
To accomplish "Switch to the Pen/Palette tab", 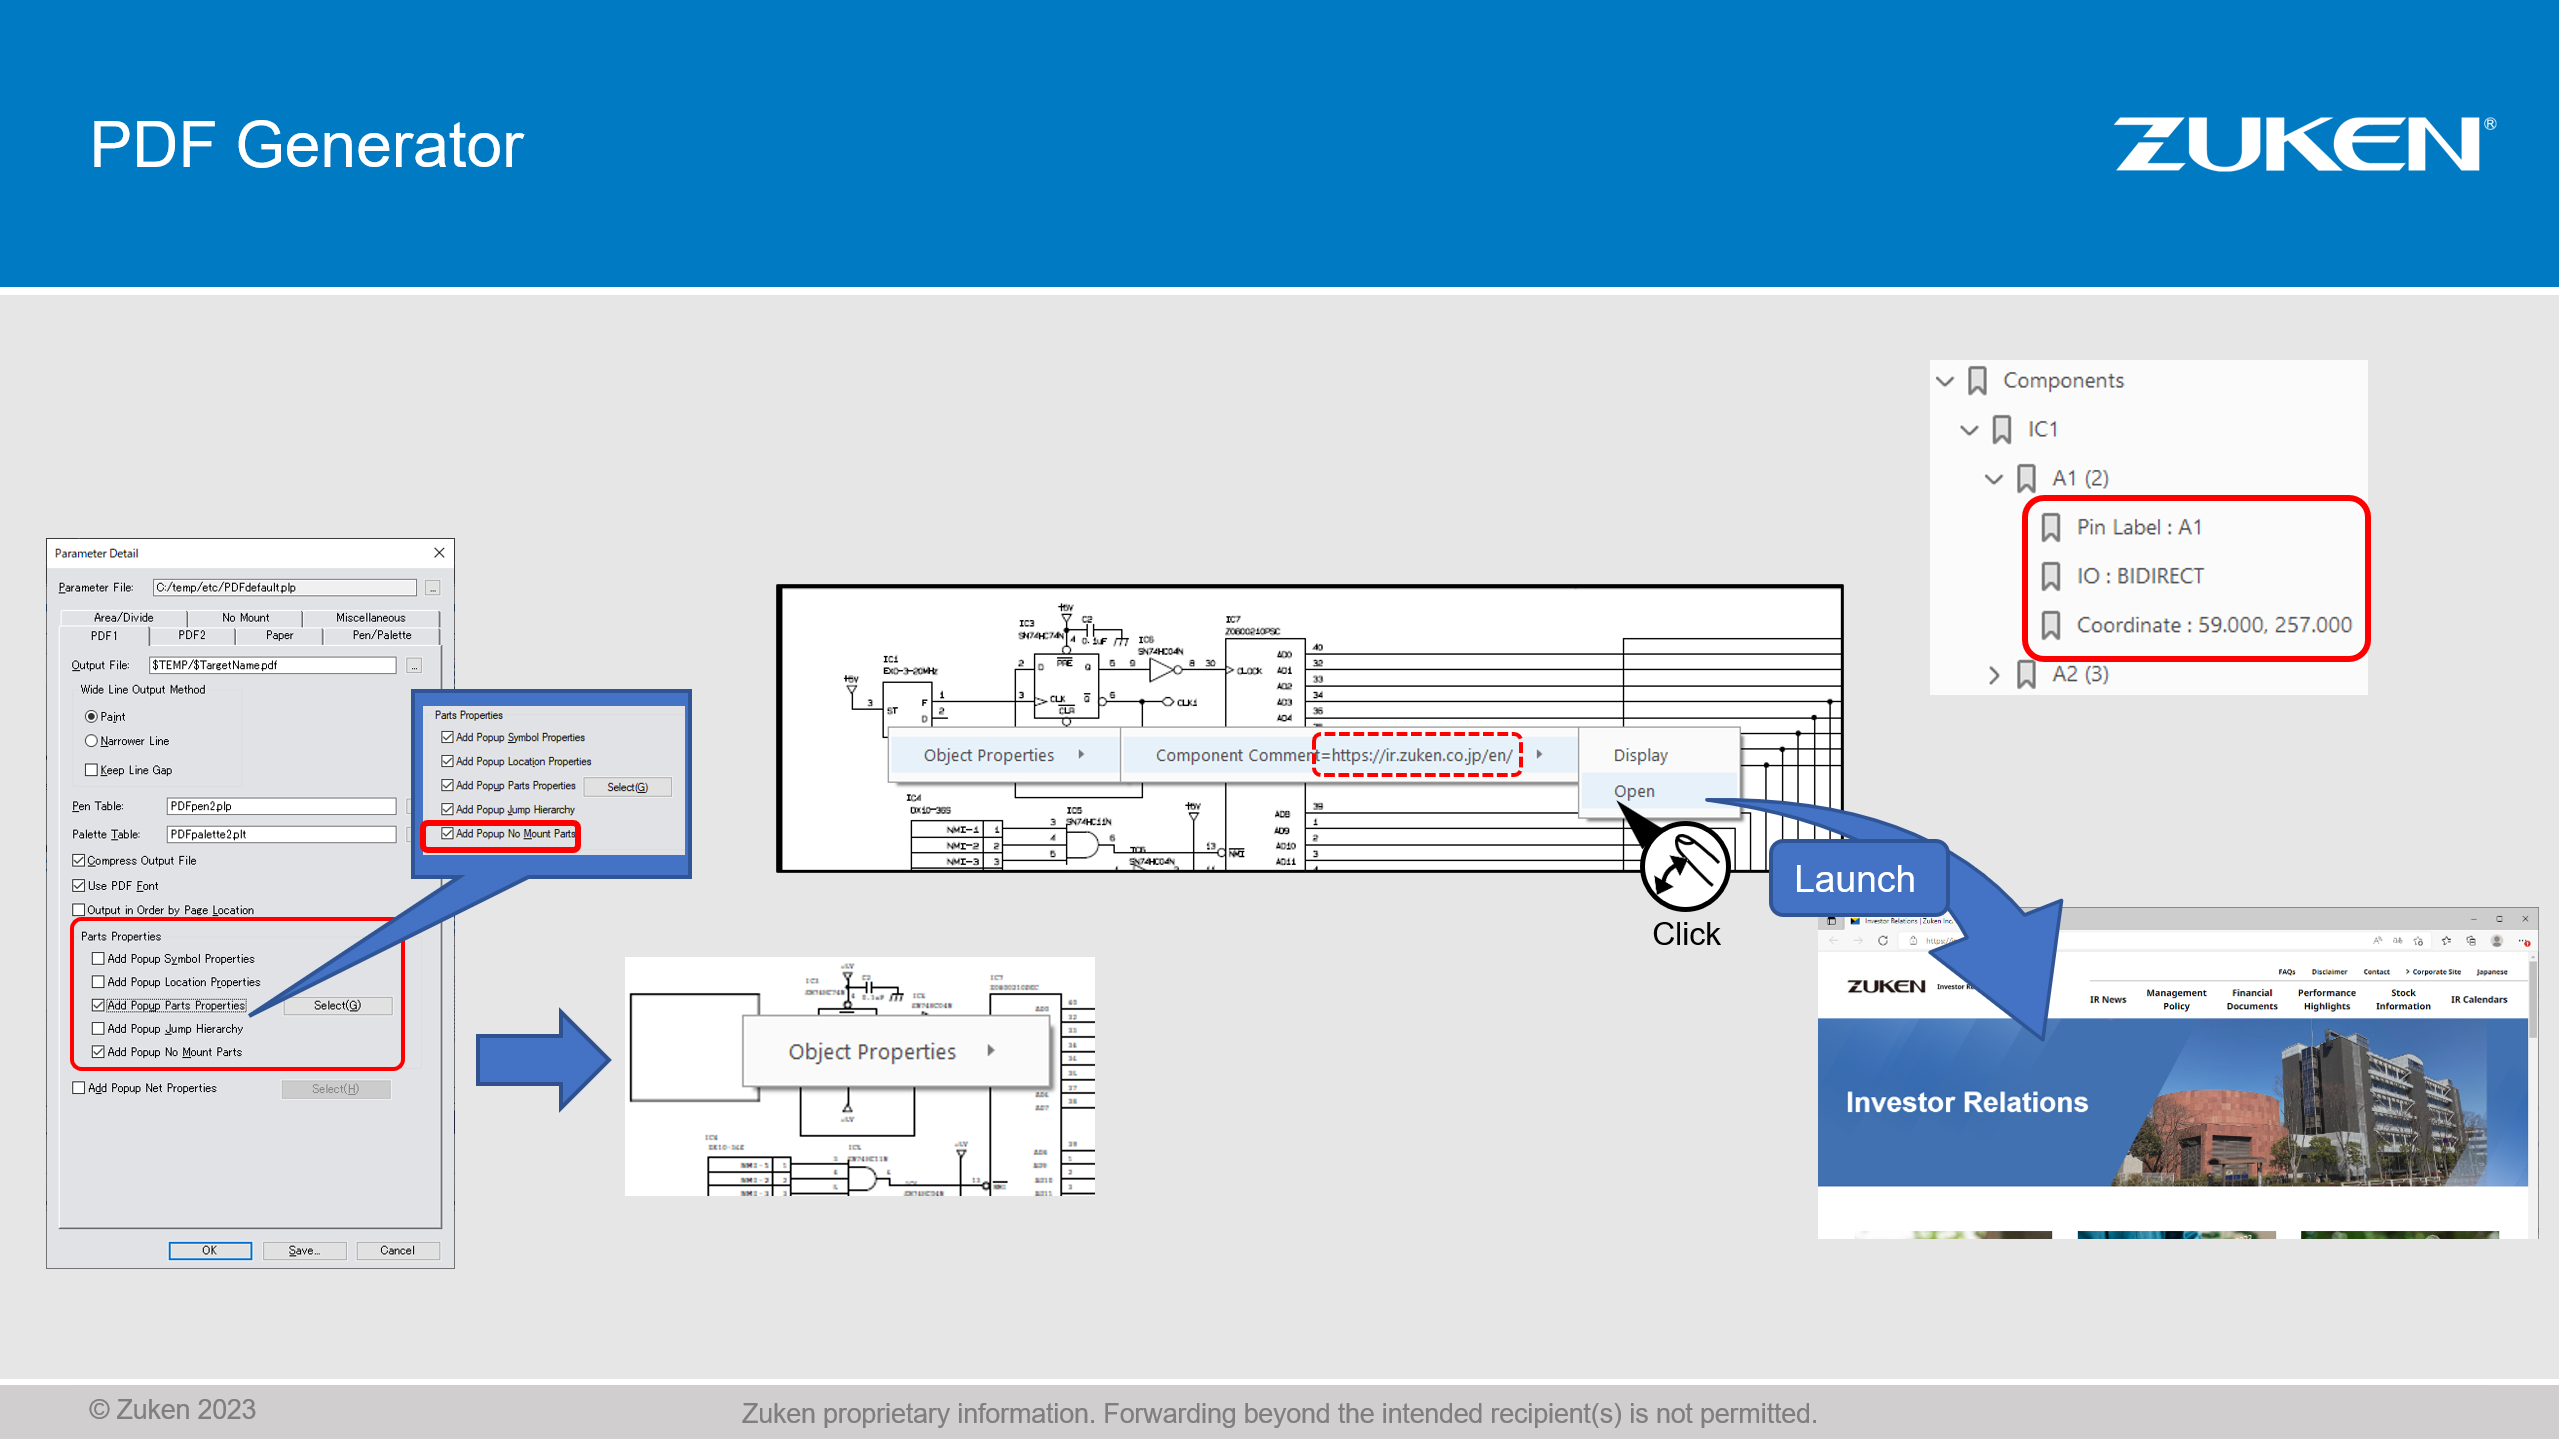I will [381, 635].
